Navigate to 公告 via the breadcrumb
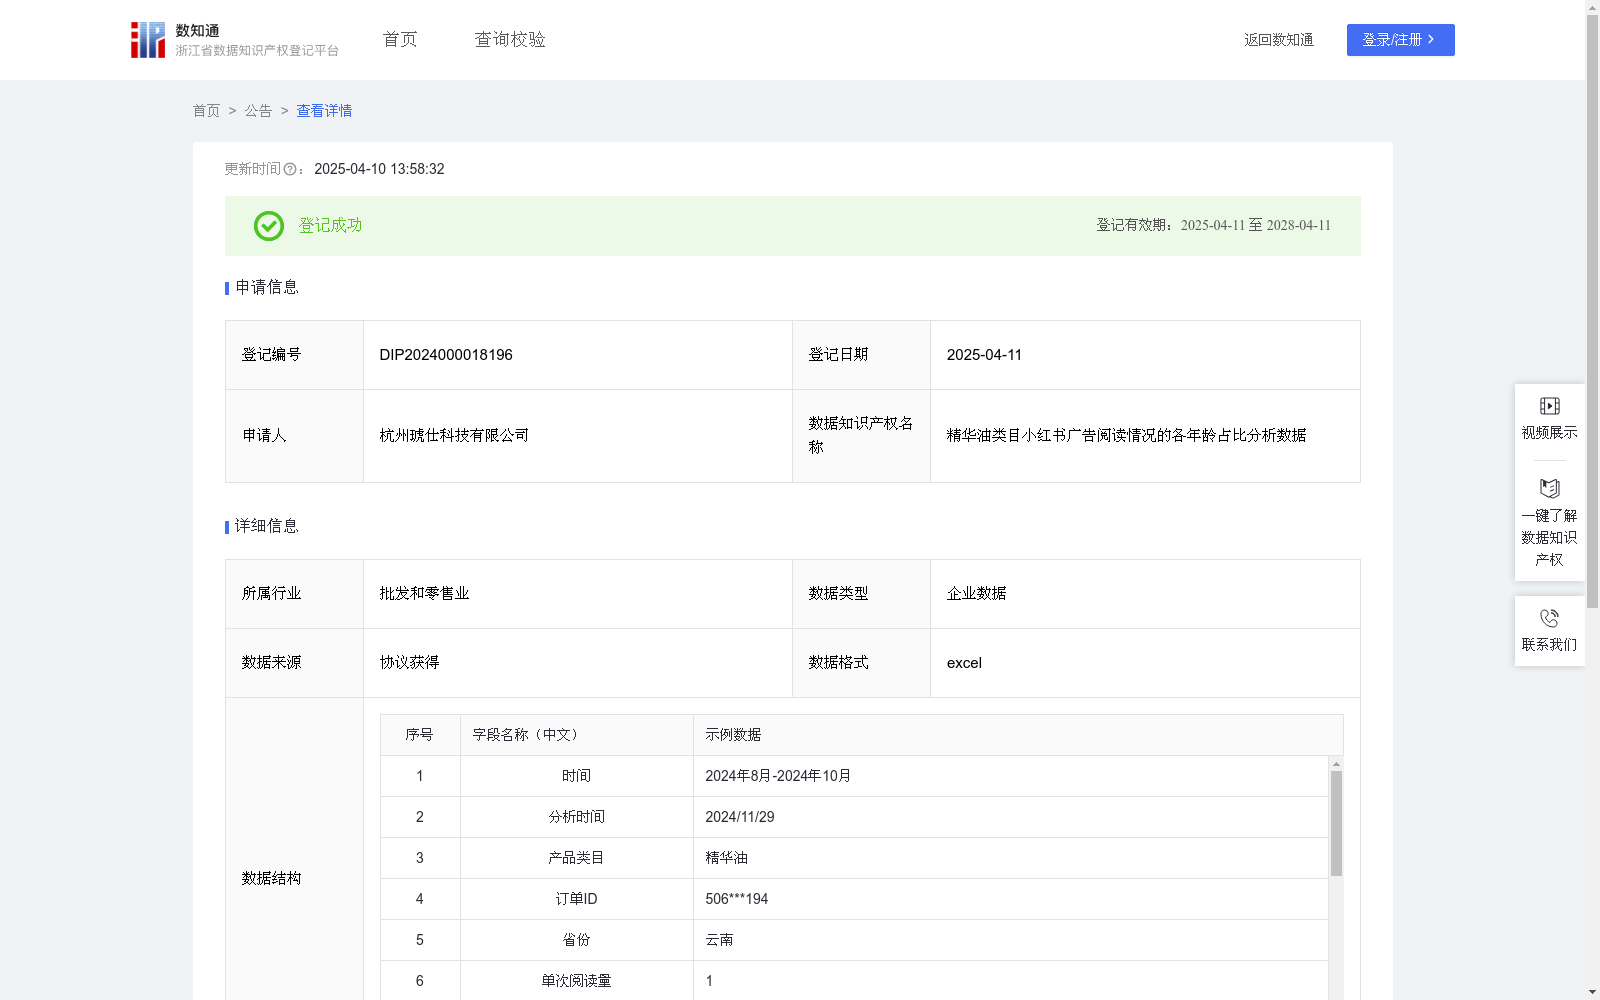The height and width of the screenshot is (1000, 1600). click(x=258, y=111)
